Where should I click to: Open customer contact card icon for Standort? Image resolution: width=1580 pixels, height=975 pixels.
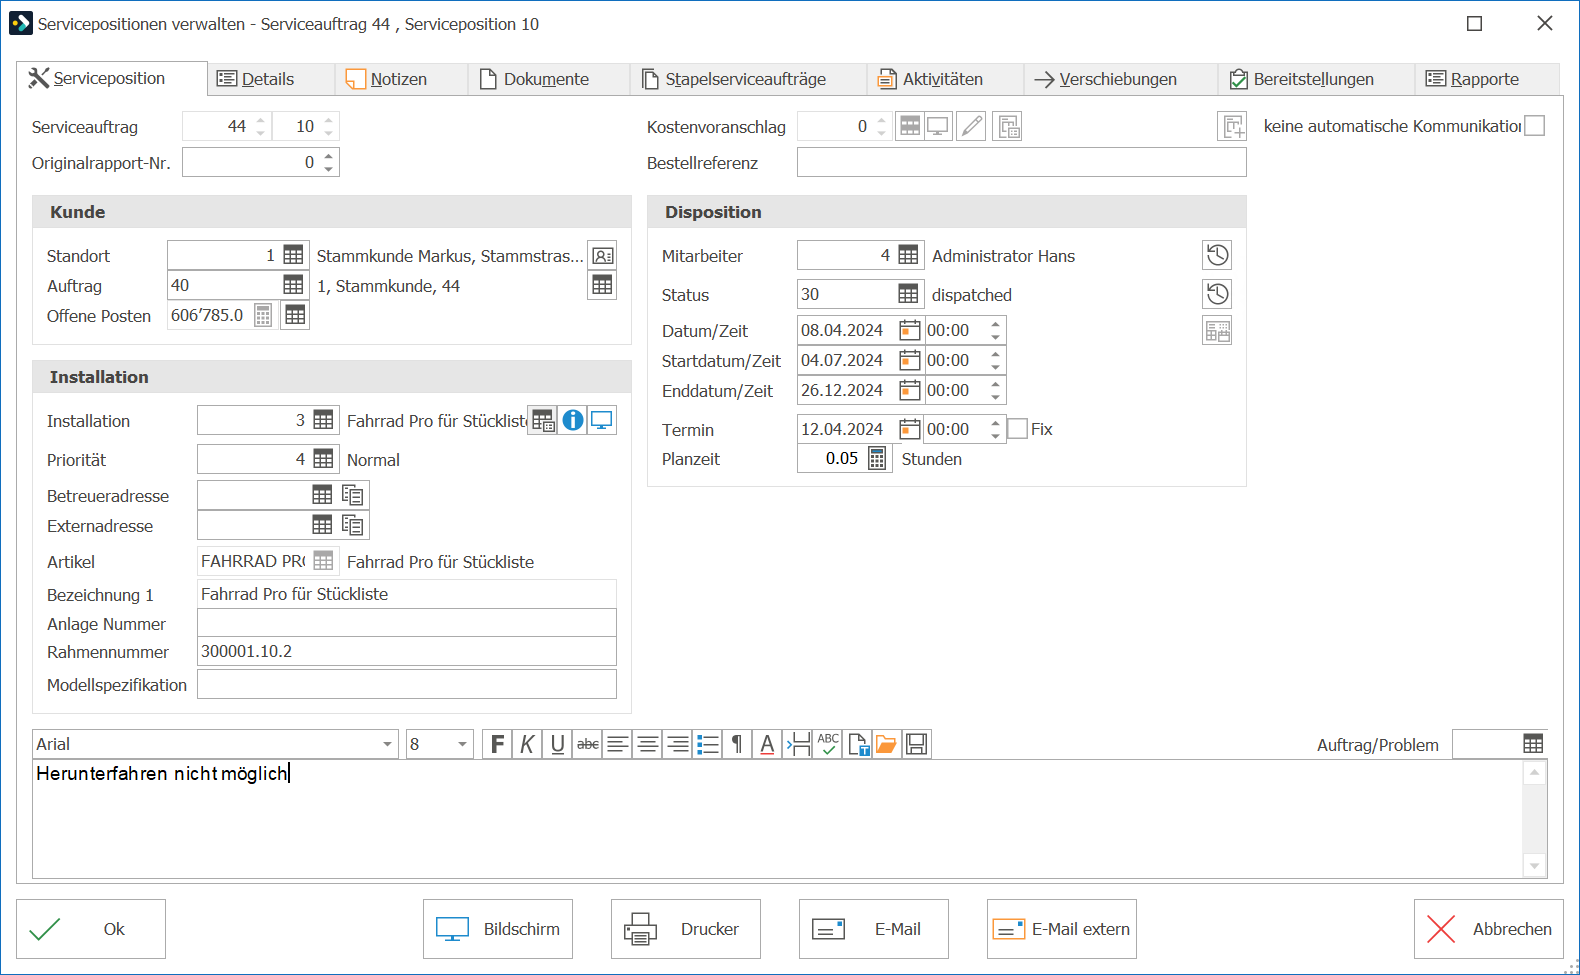pos(602,256)
